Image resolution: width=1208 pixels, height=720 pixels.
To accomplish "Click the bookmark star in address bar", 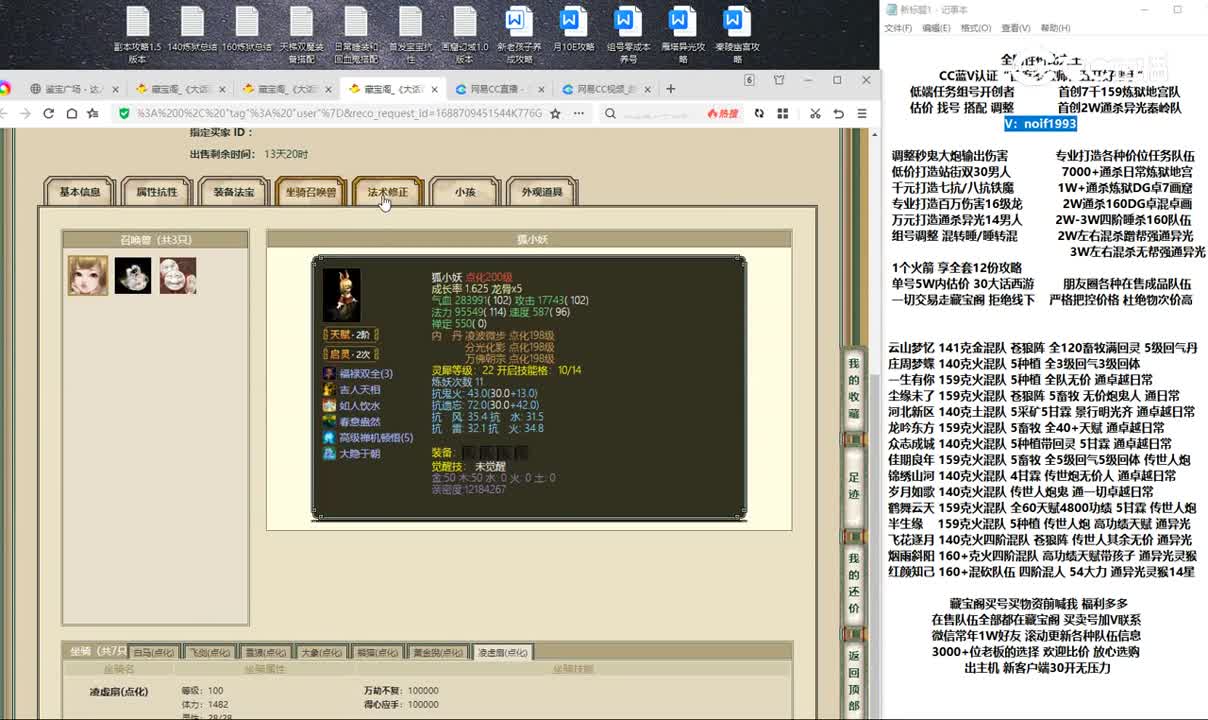I will point(555,114).
